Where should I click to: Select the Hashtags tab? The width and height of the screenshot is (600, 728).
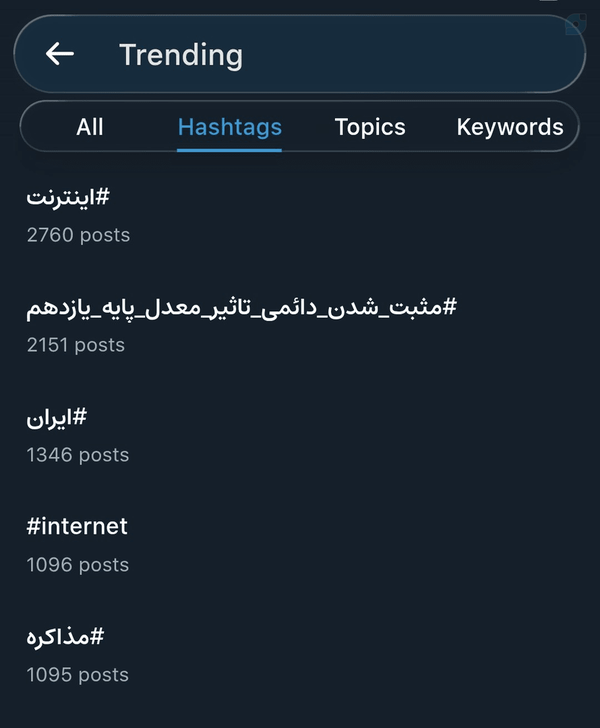tap(229, 127)
